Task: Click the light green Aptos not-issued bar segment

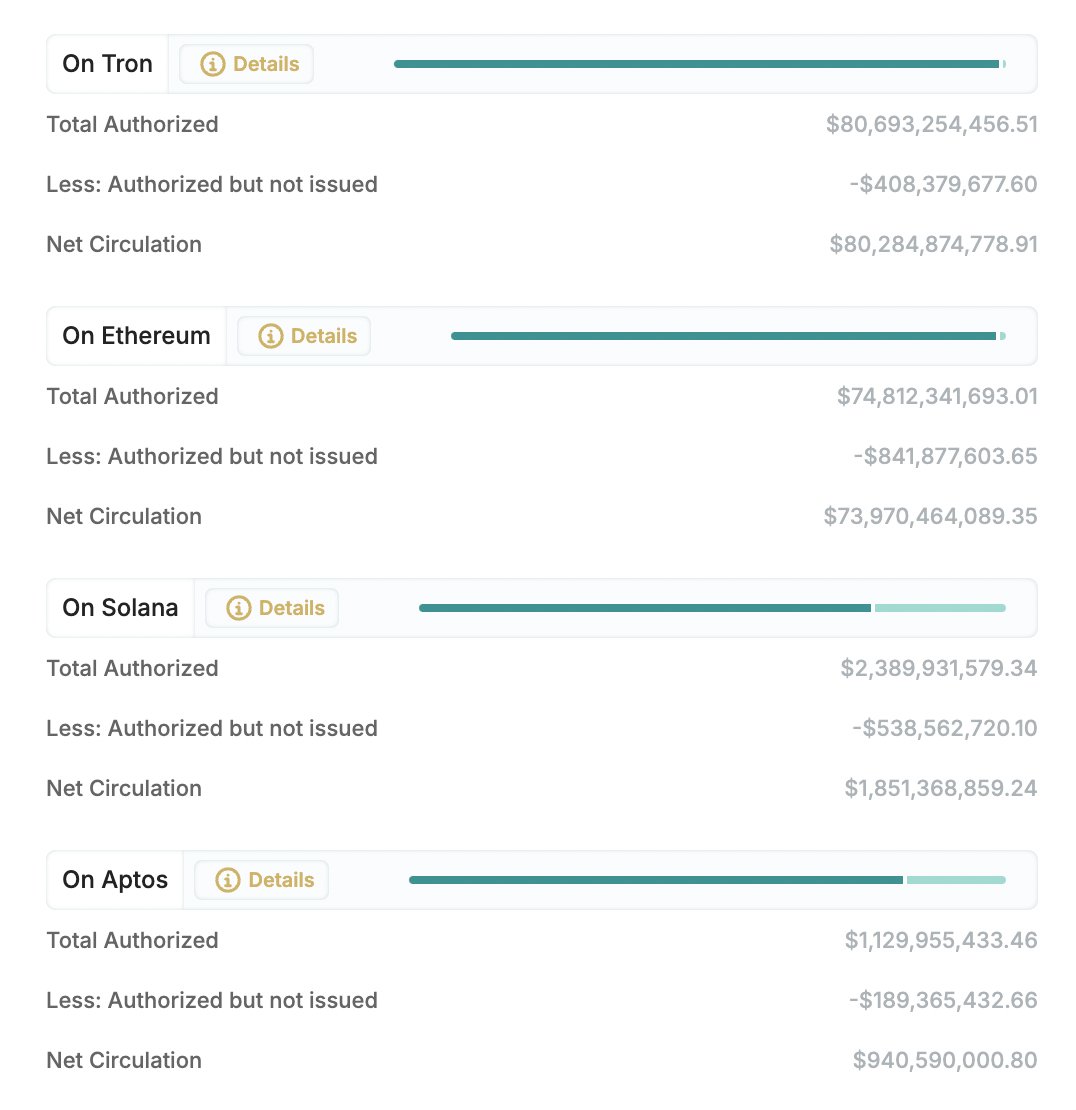Action: tap(956, 879)
